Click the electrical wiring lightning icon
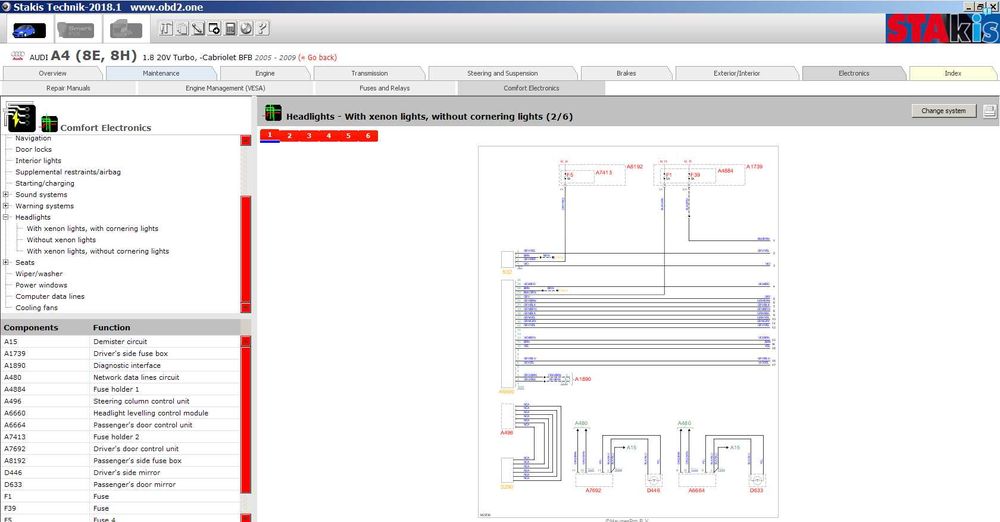The height and width of the screenshot is (522, 1000). coord(20,117)
